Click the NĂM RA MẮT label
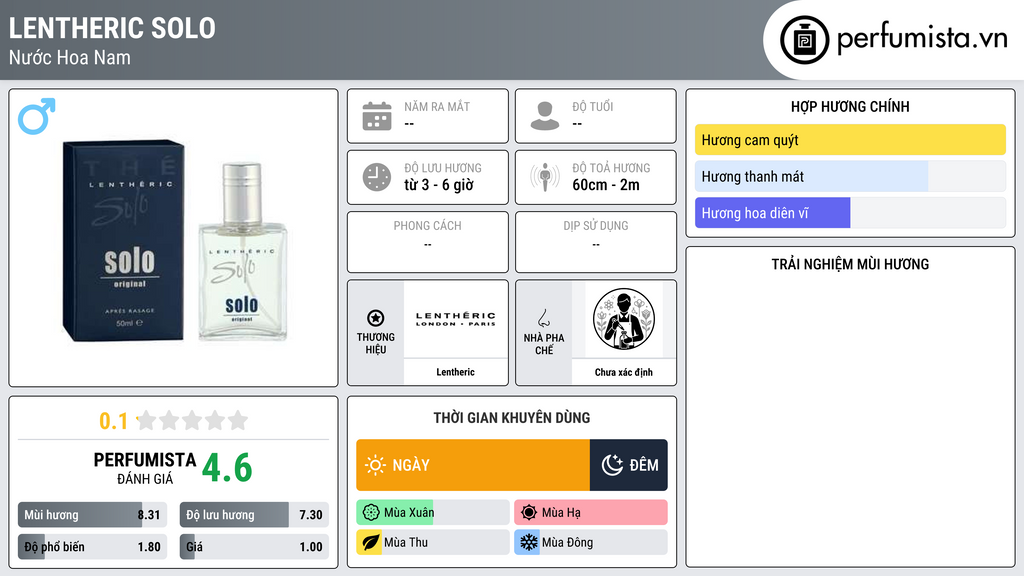1024x576 pixels. (437, 106)
